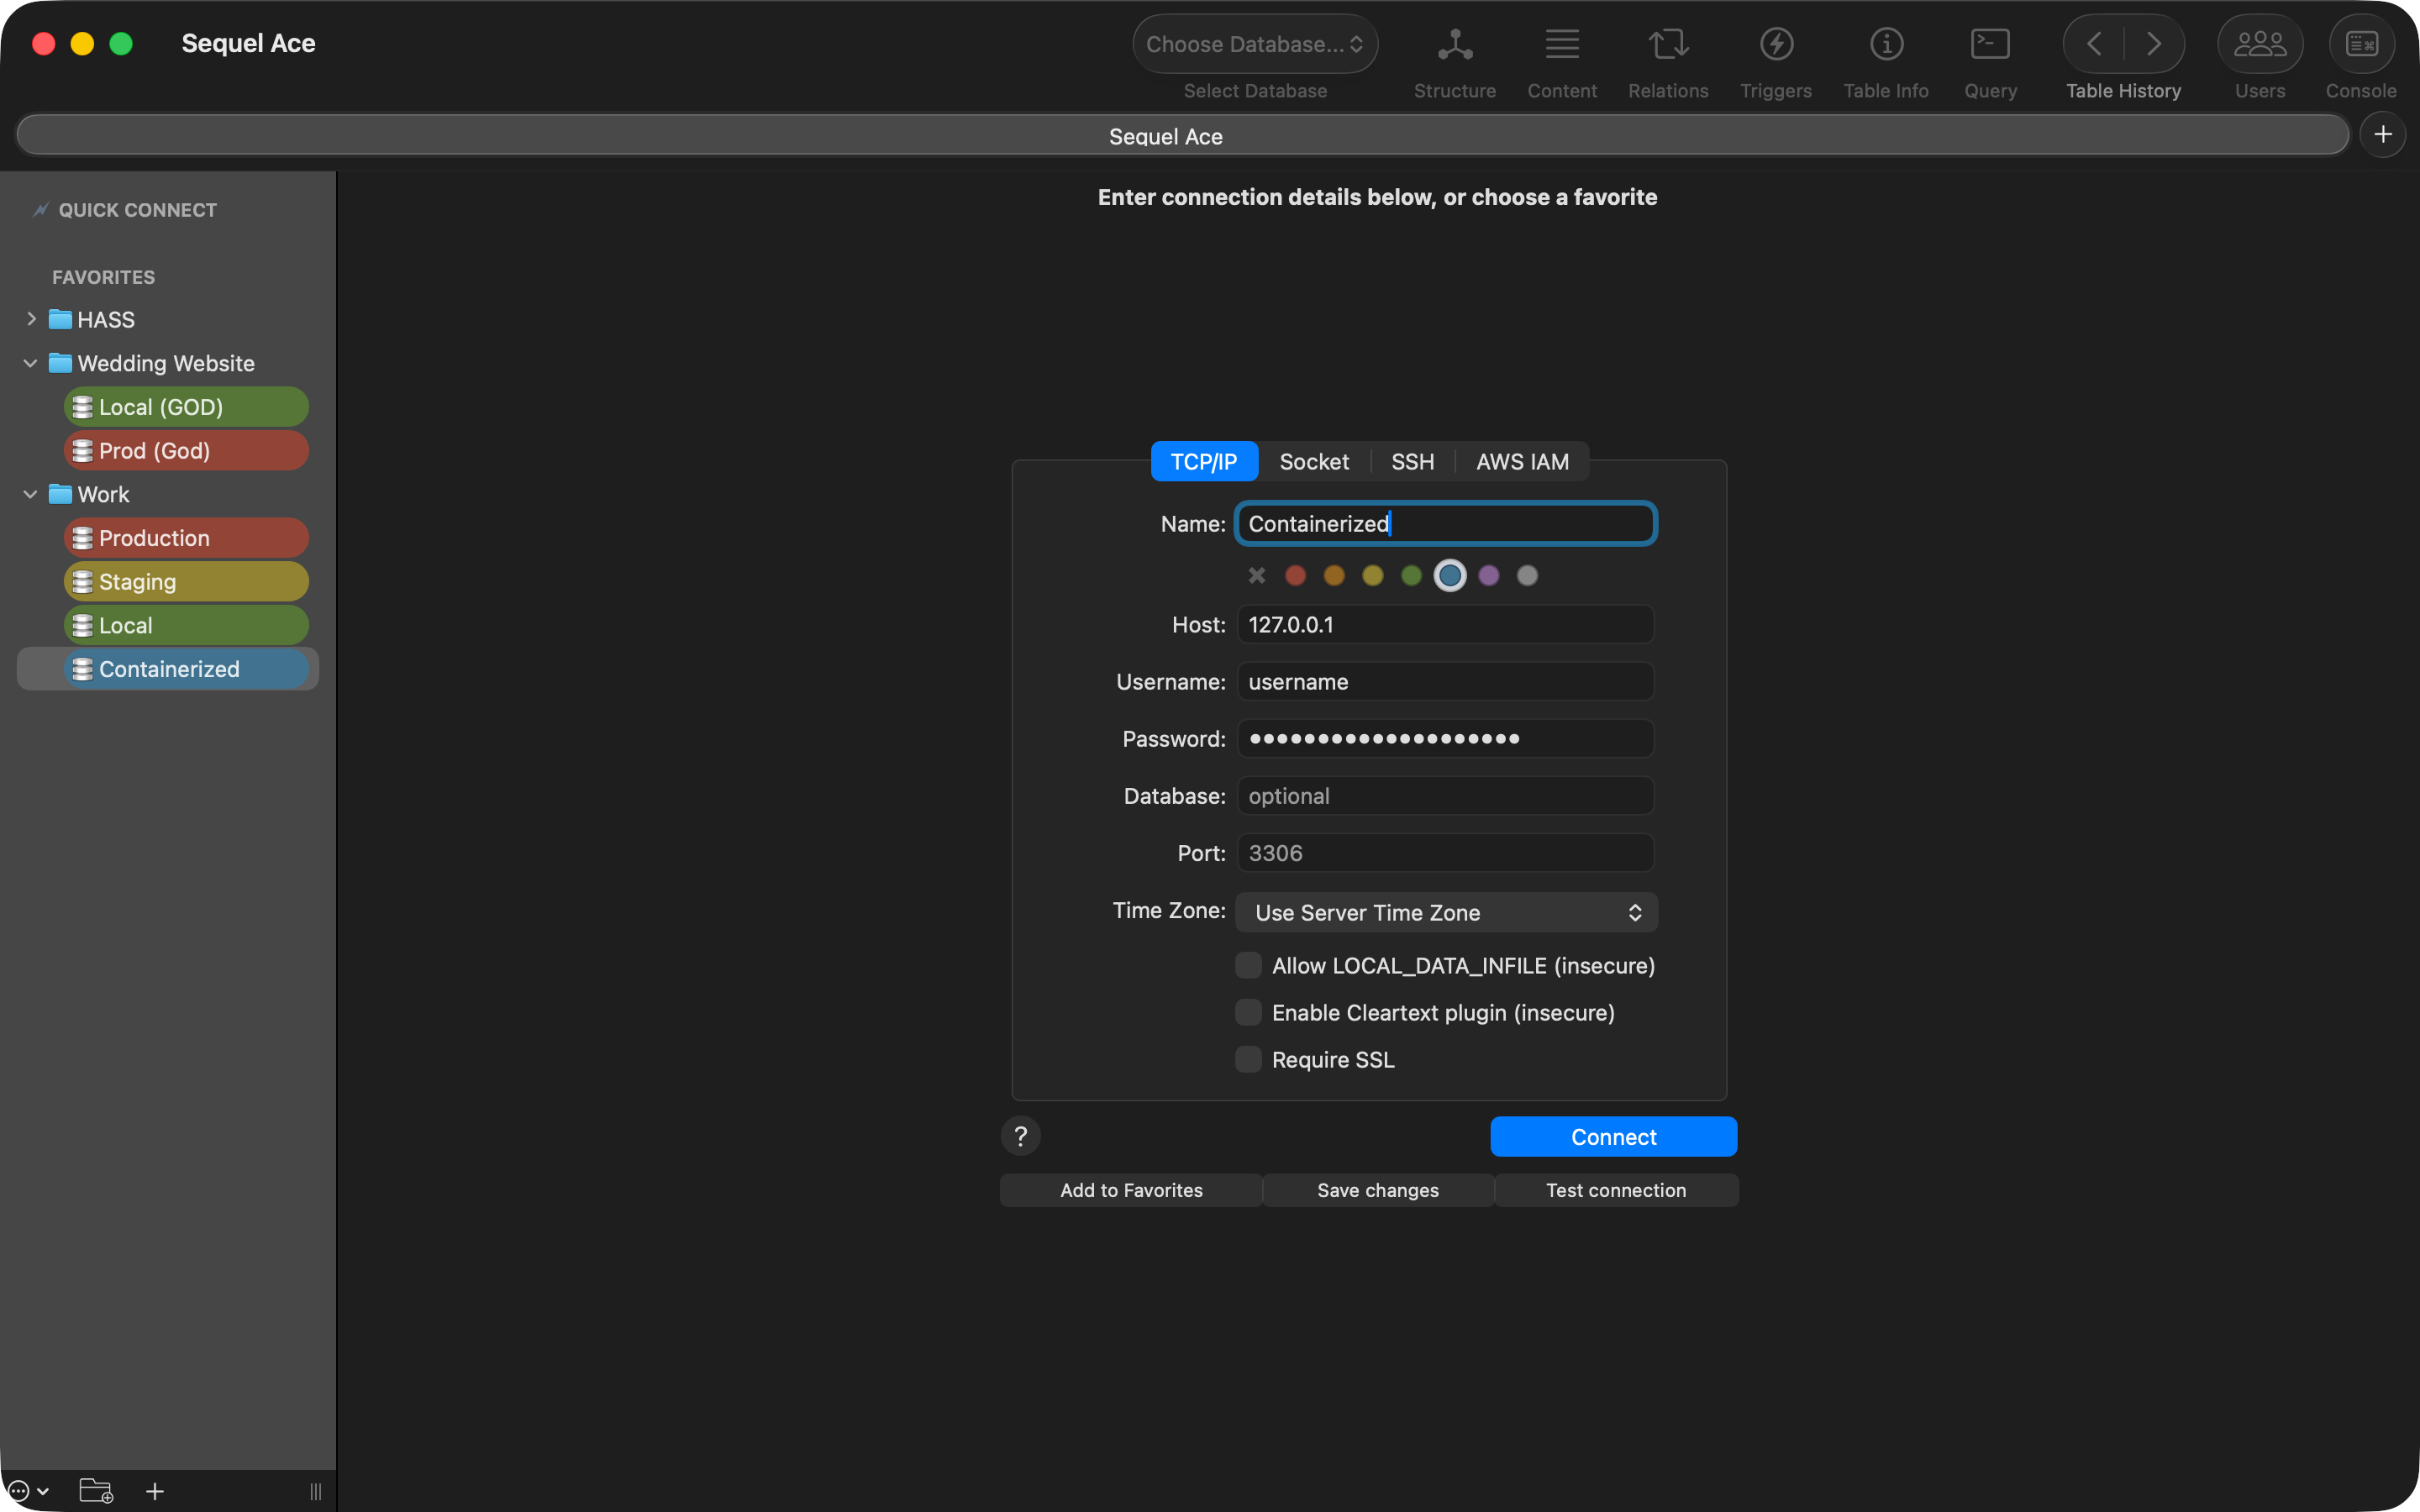This screenshot has width=2420, height=1512.
Task: Open the Table Info icon
Action: [1886, 44]
